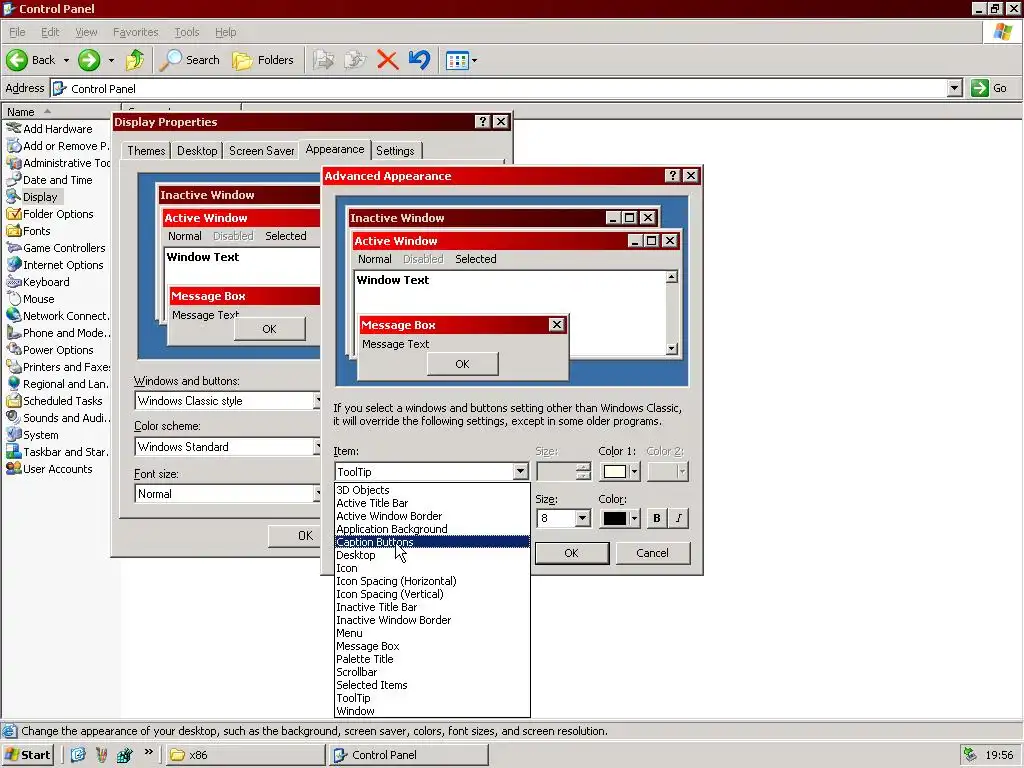Open the Edit menu
This screenshot has width=1024, height=768.
(50, 32)
